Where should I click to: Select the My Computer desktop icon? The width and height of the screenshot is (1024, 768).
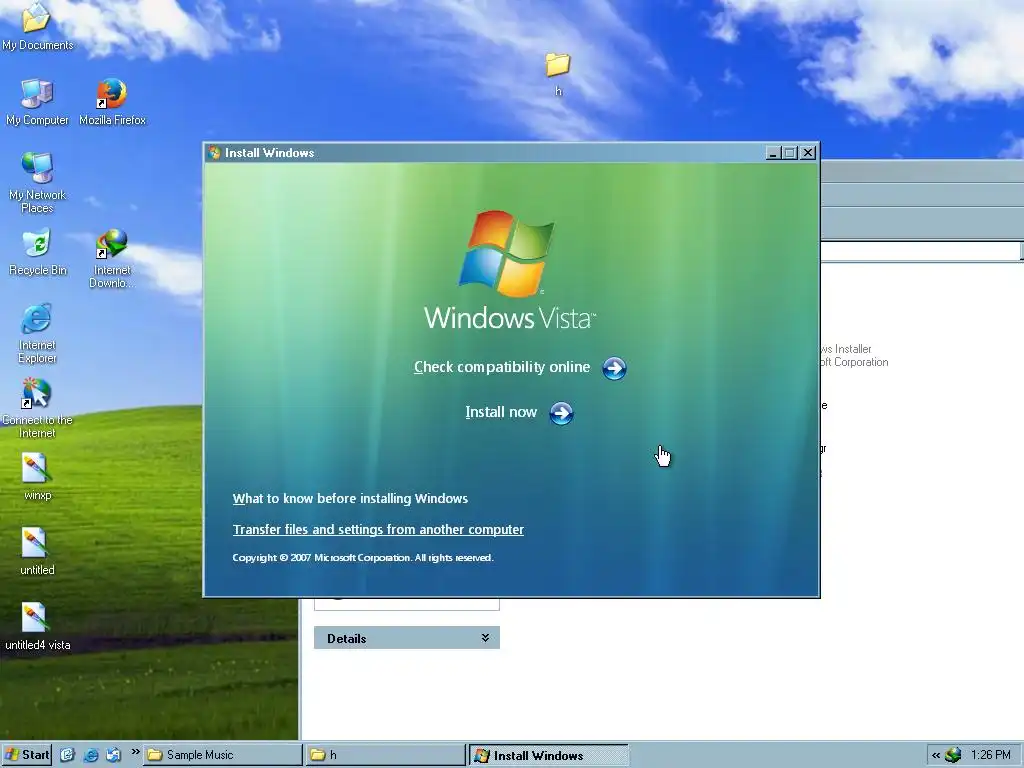(x=37, y=102)
